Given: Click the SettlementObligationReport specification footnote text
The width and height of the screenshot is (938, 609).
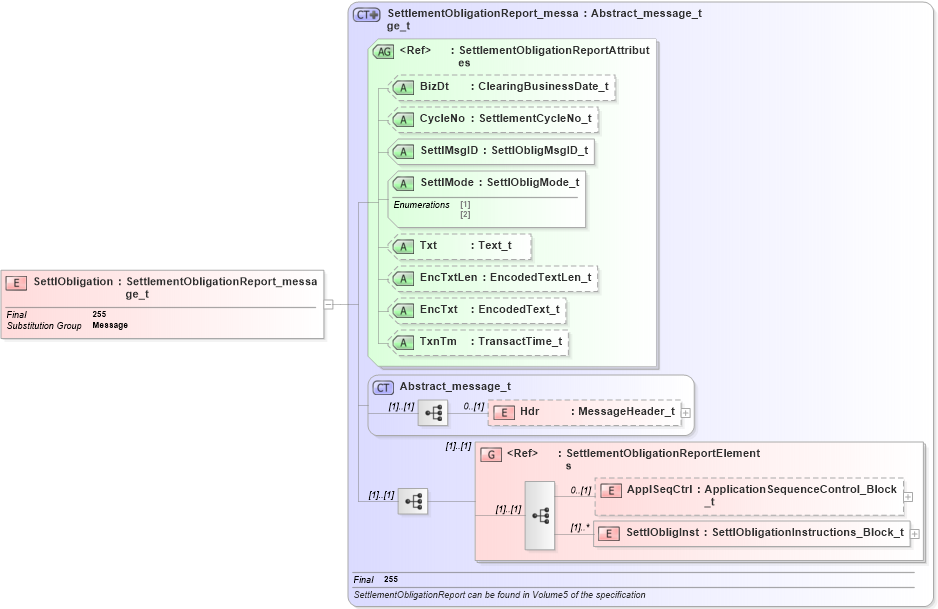Looking at the screenshot, I should point(498,594).
